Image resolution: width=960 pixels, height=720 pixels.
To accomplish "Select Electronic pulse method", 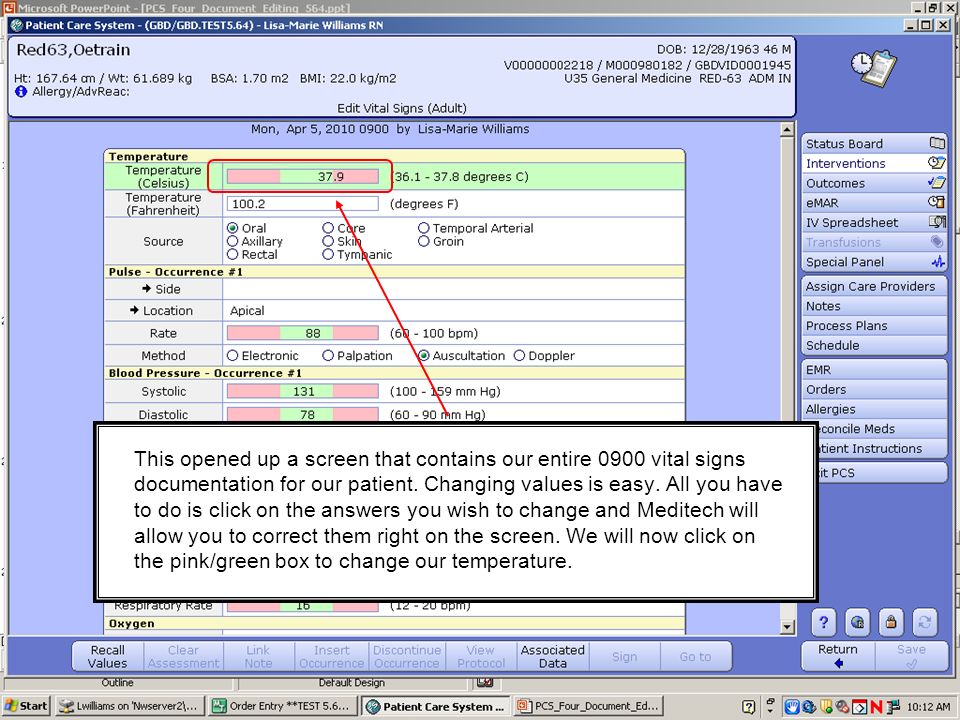I will pyautogui.click(x=233, y=355).
